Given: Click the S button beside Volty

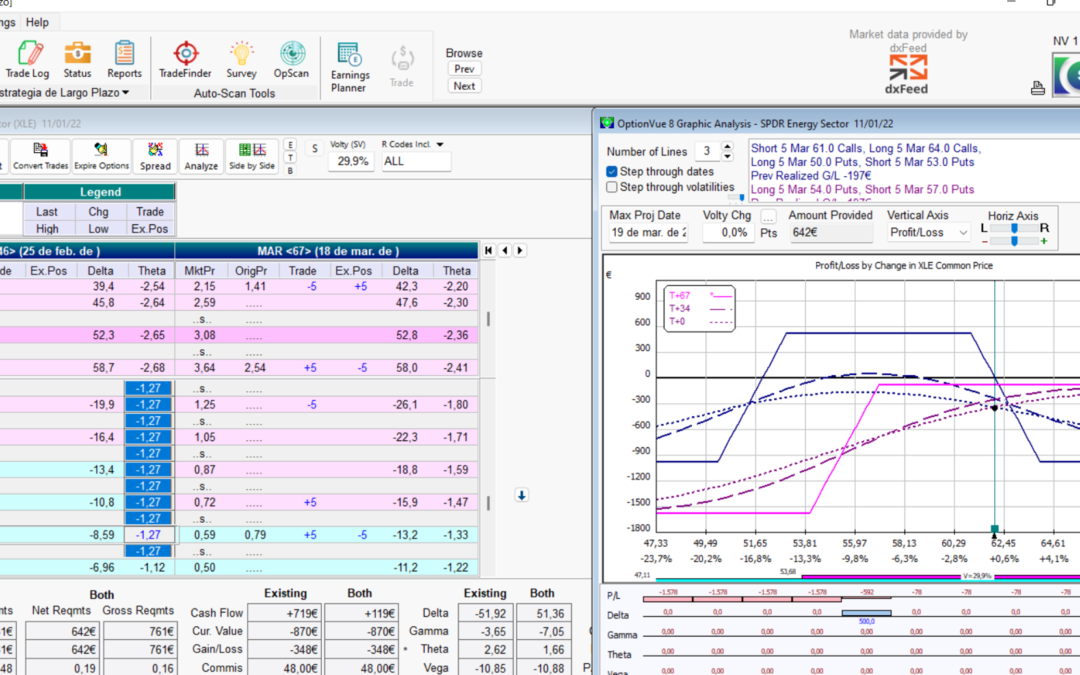Looking at the screenshot, I should [x=315, y=149].
